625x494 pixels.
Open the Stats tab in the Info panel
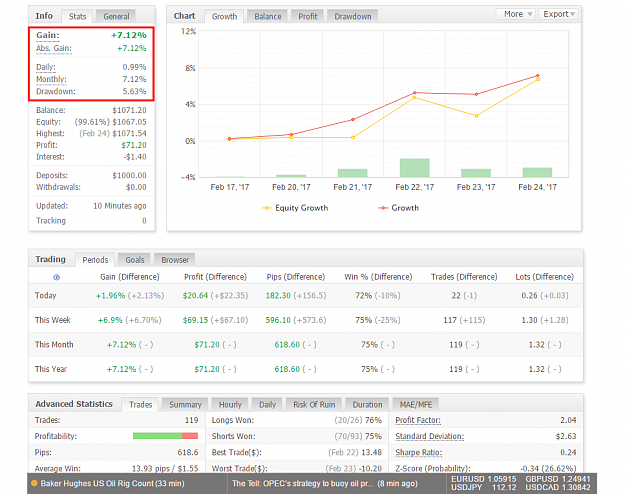pos(77,16)
